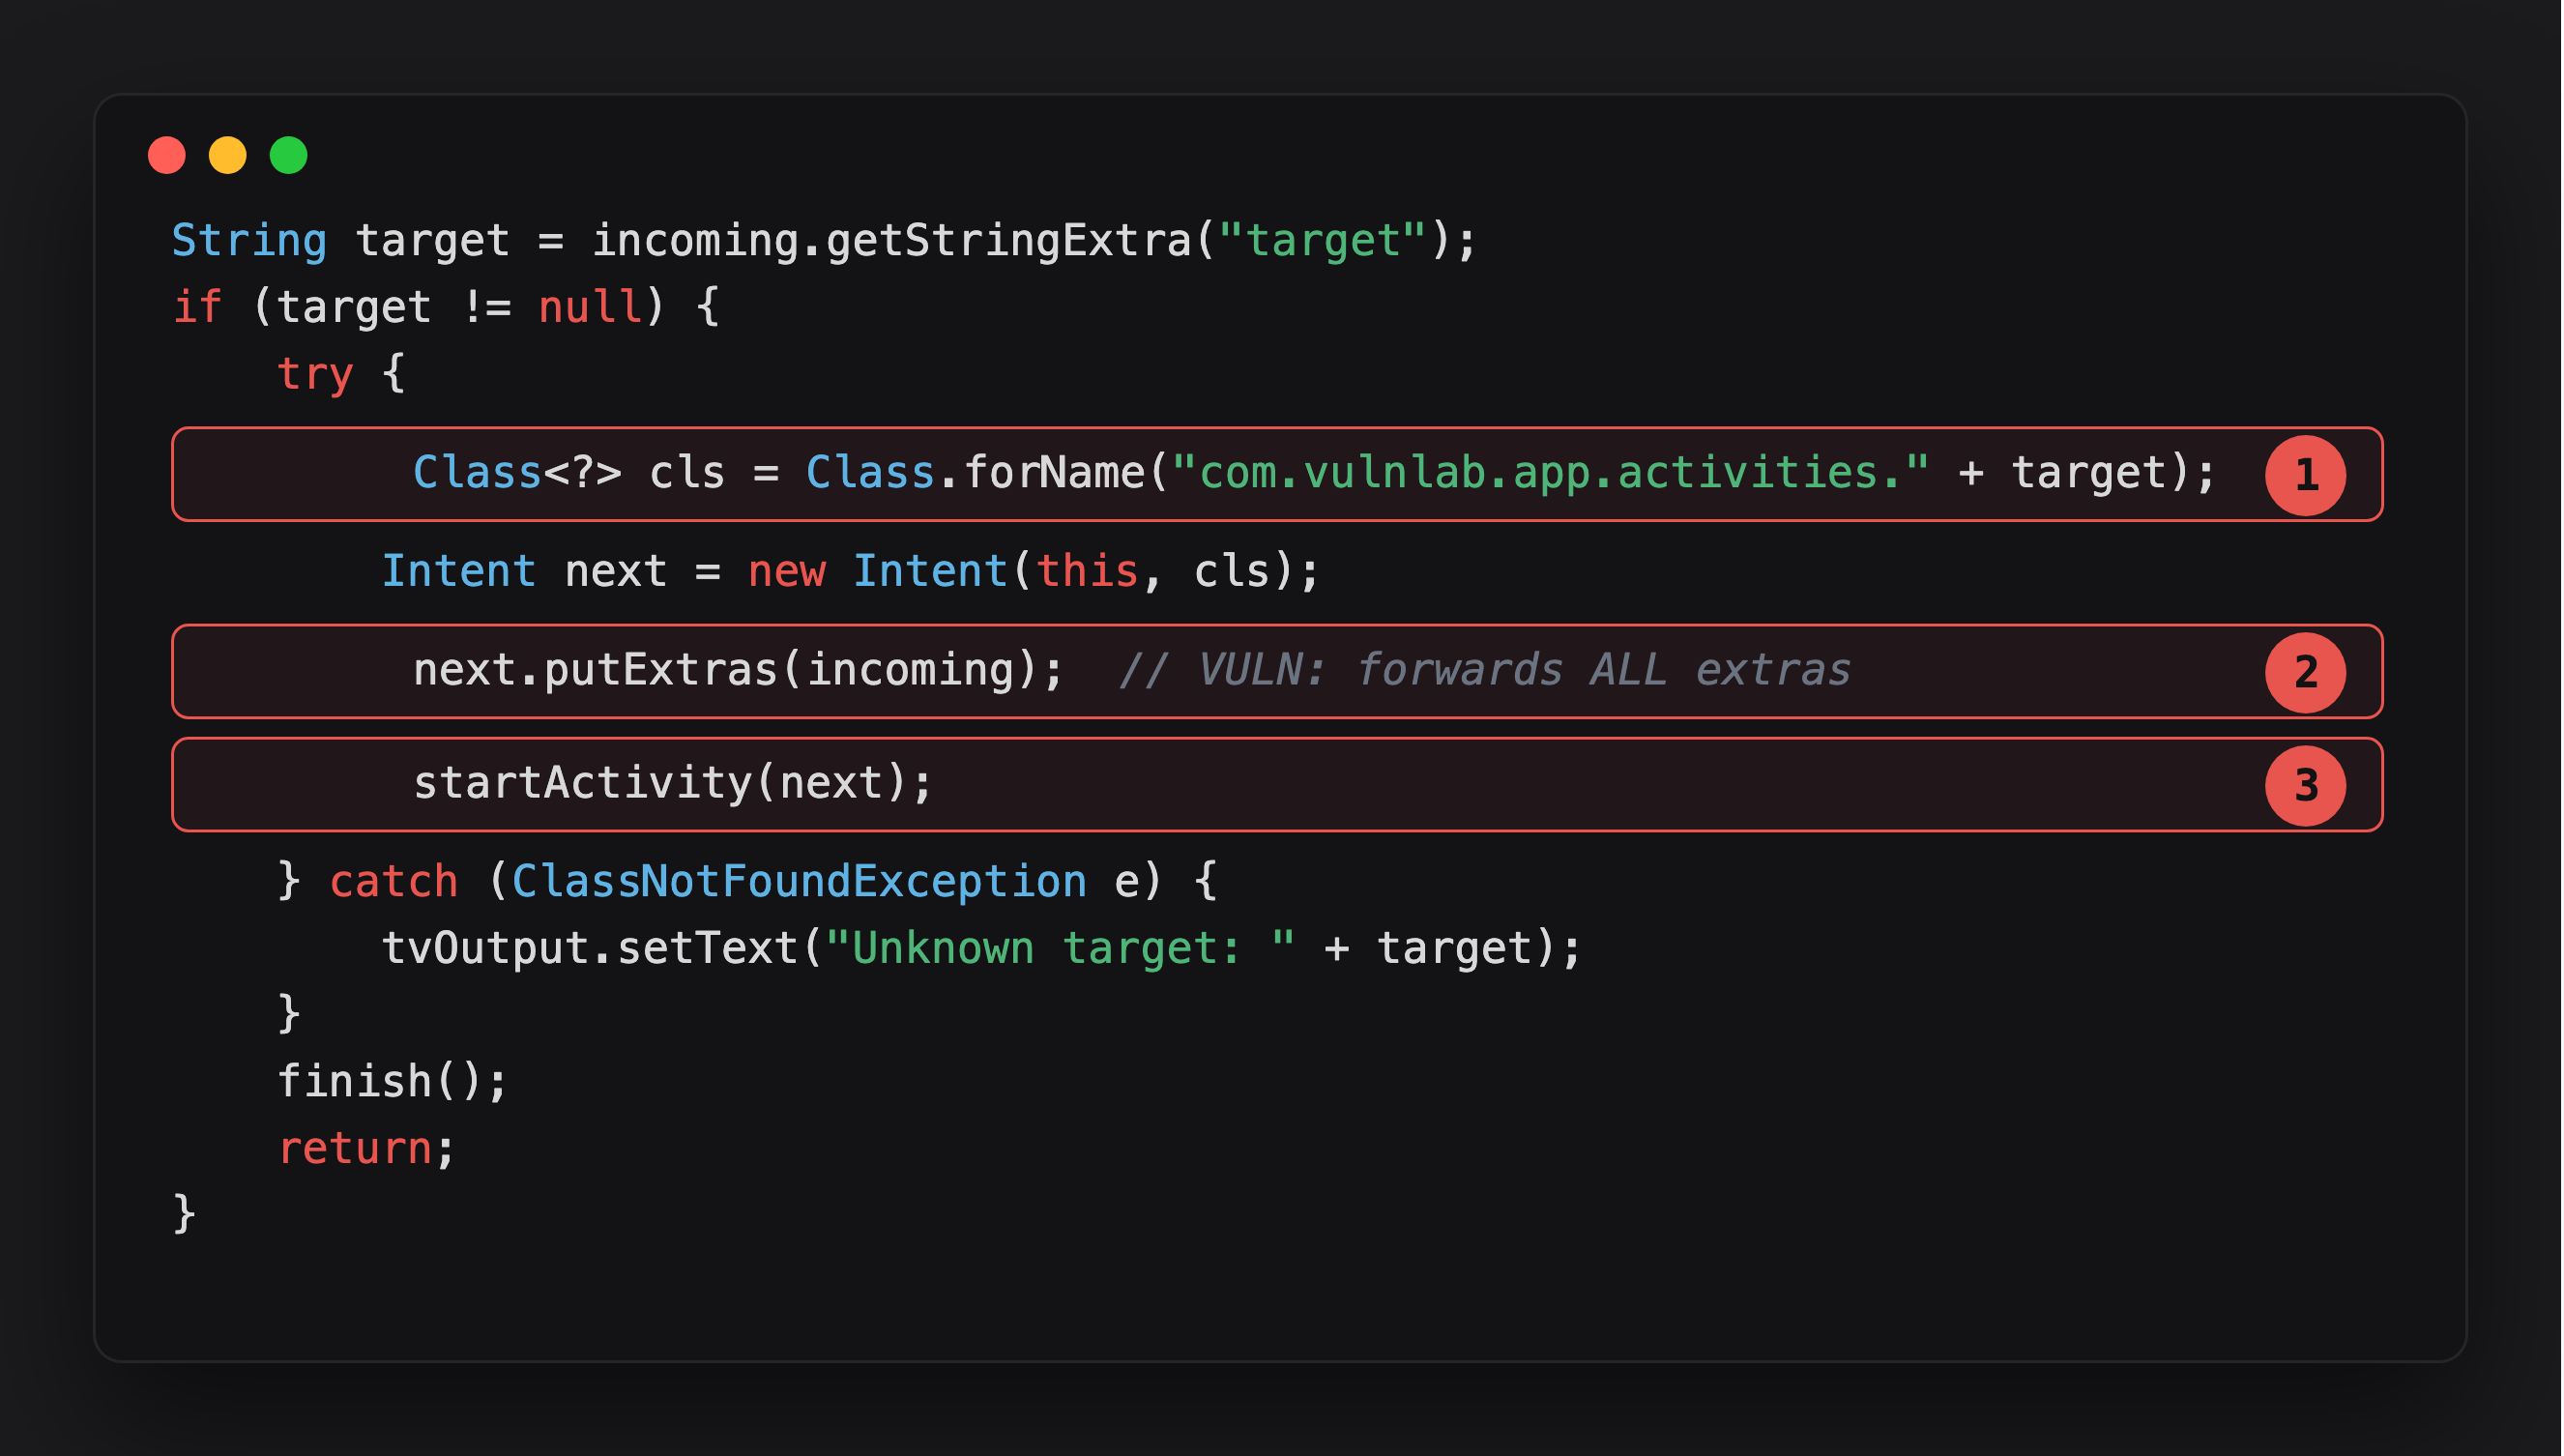Click the line 'Intent next = new Intent(this, cls);'
The width and height of the screenshot is (2564, 1456).
point(851,572)
